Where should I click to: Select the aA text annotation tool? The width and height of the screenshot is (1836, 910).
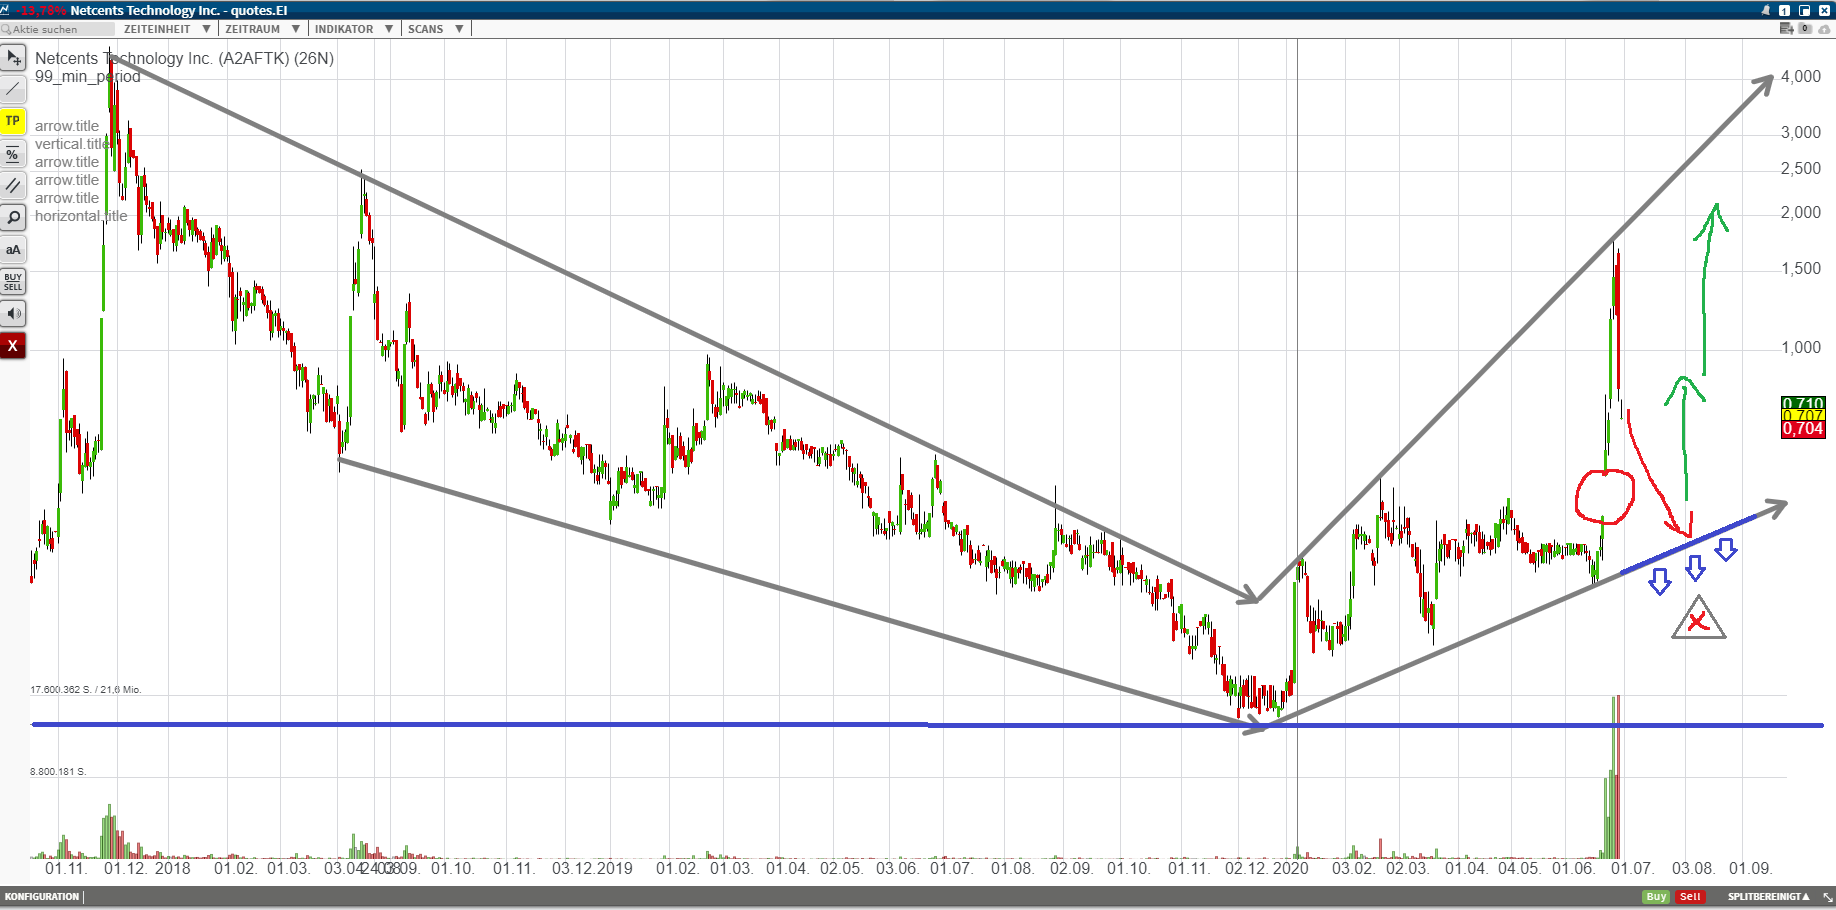click(13, 250)
